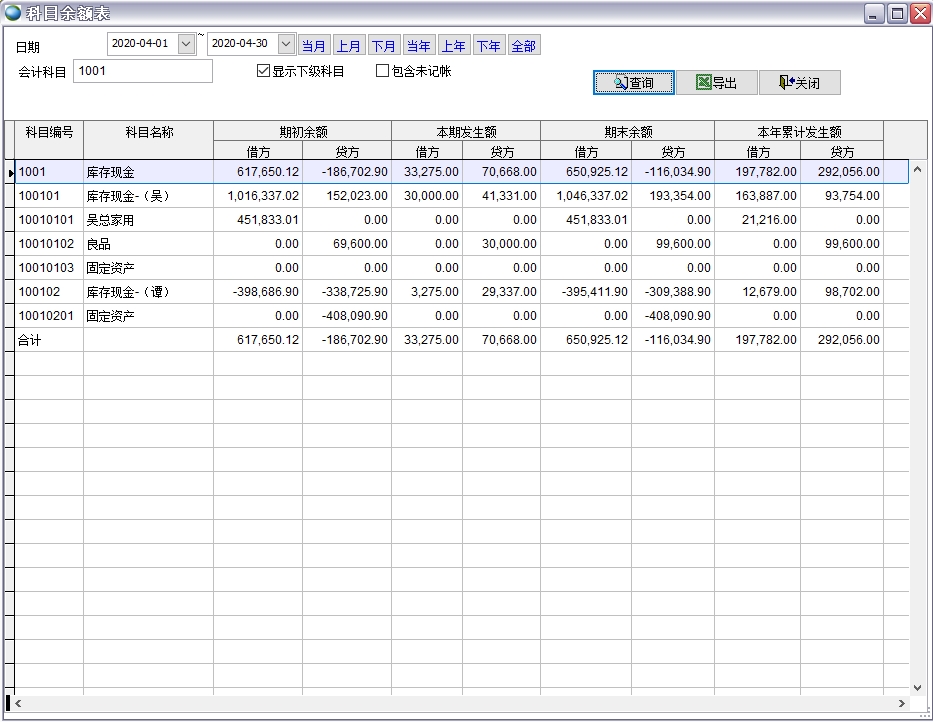Uncheck the 显示下级科目 checkbox

point(264,71)
